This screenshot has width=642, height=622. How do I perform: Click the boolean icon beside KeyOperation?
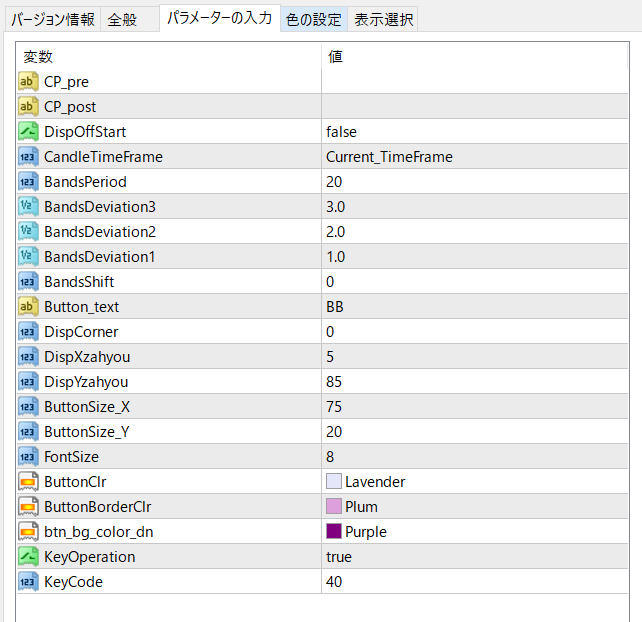tap(28, 557)
